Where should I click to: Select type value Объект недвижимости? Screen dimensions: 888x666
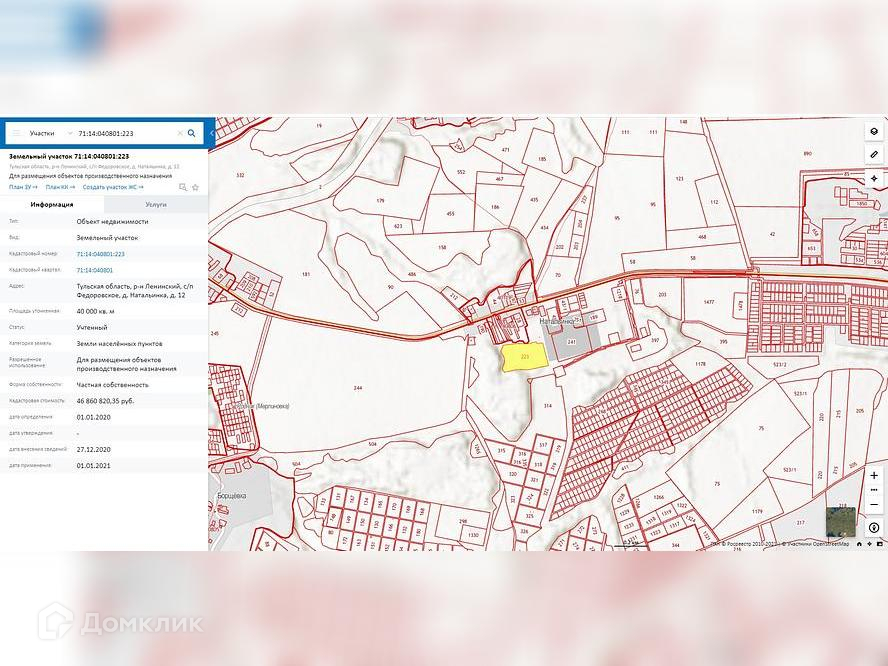(112, 221)
